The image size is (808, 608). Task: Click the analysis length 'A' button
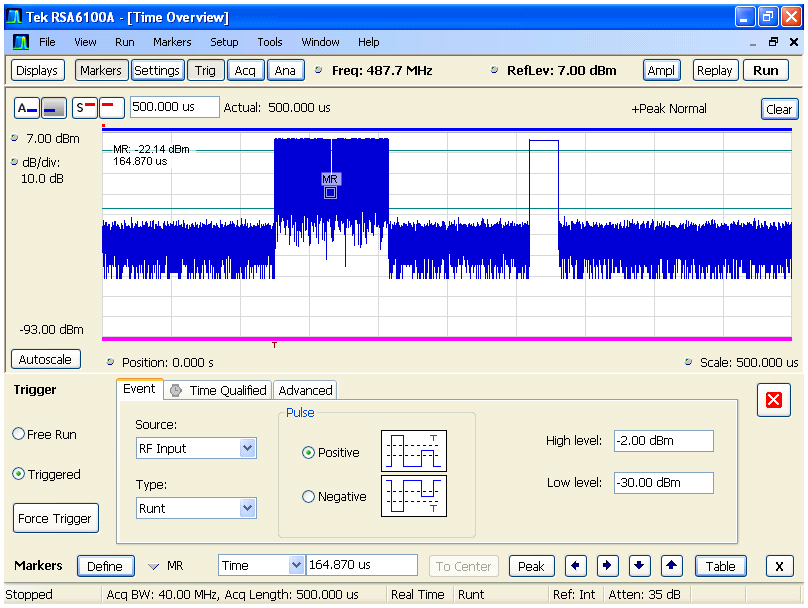(27, 109)
